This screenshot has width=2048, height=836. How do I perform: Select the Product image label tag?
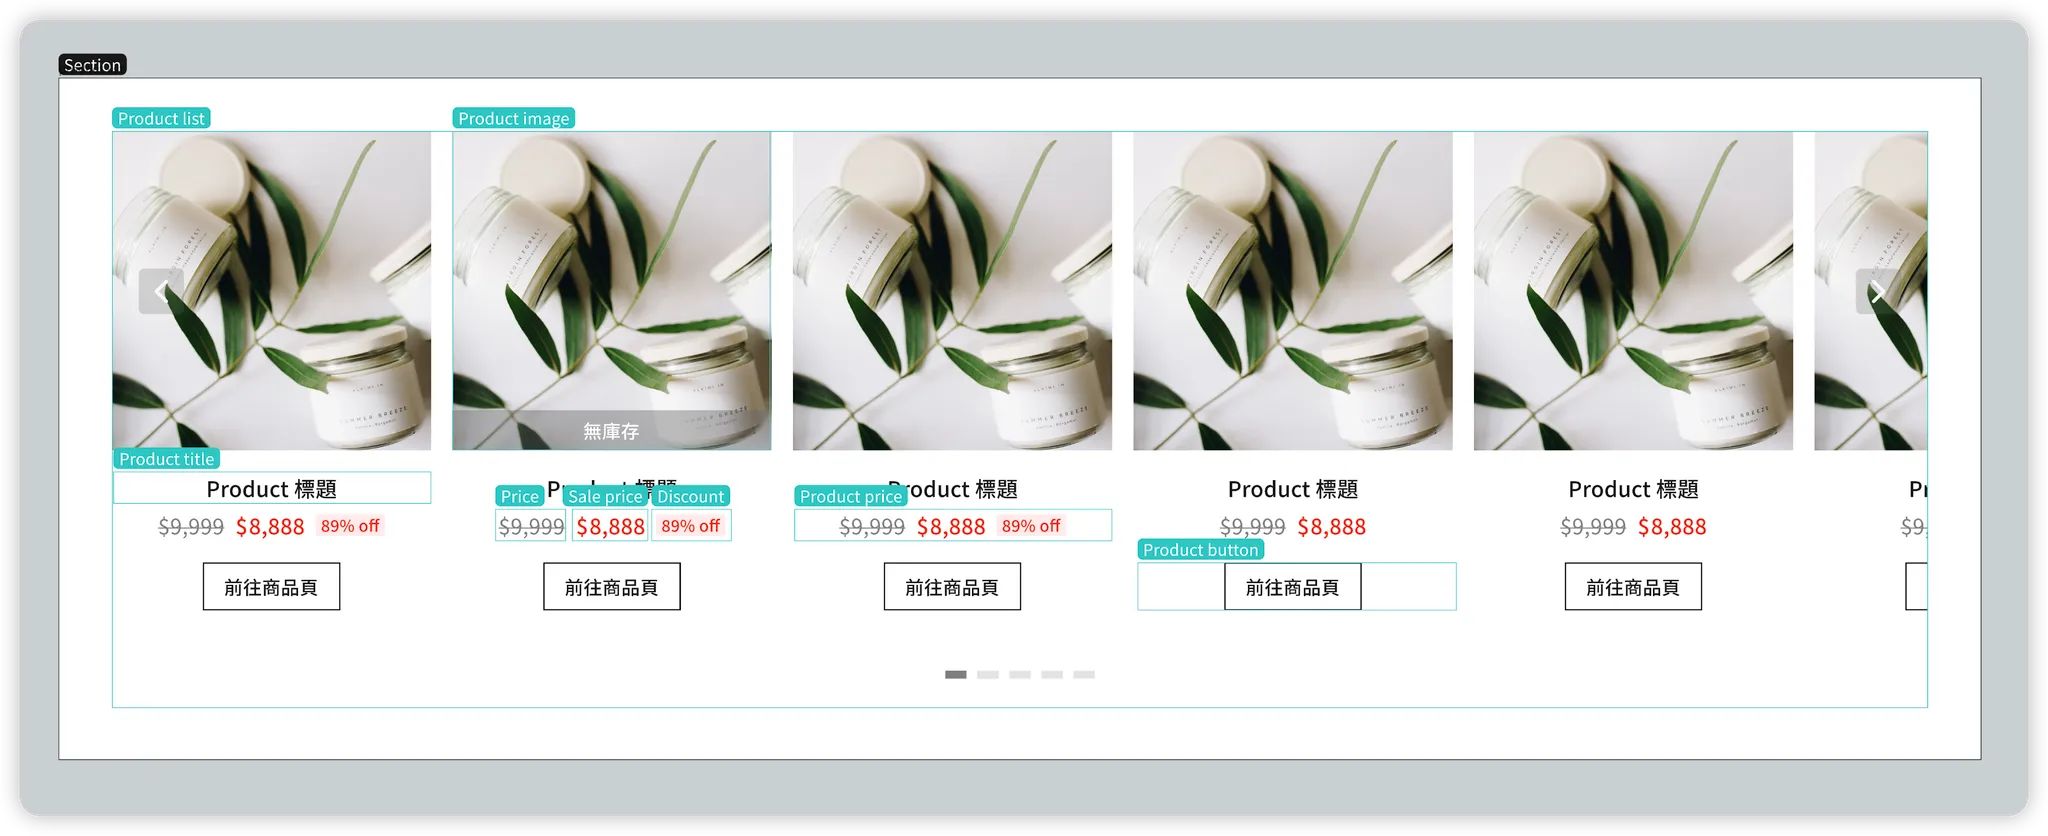[514, 118]
